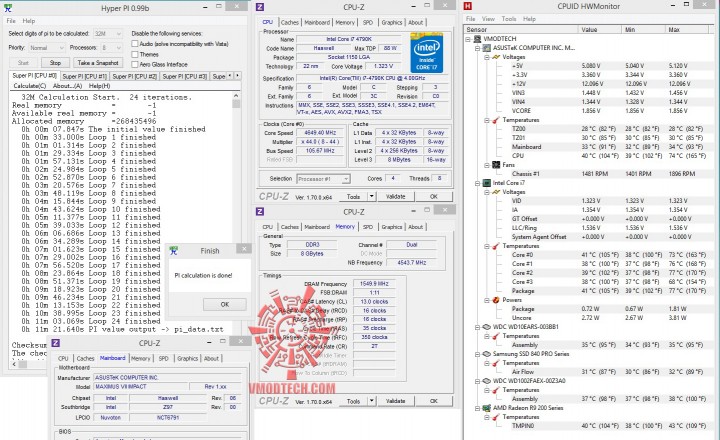Click the Take a Snapshot button
Viewport: 720px width, 440px height.
[x=98, y=63]
